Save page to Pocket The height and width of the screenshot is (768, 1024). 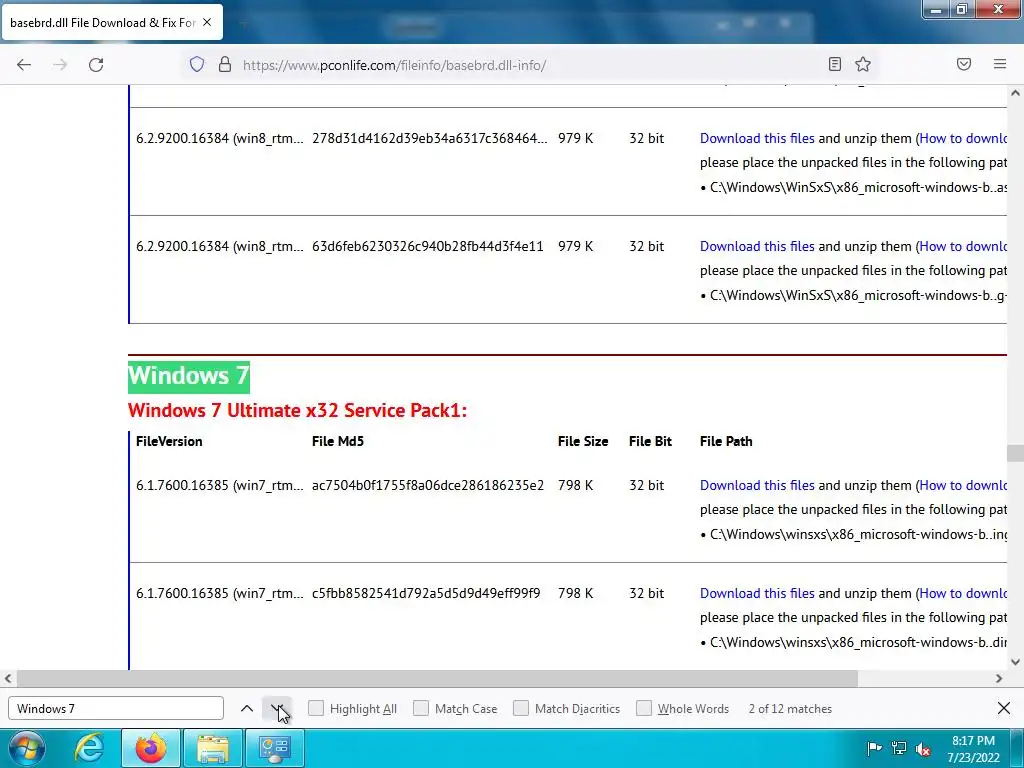coord(963,64)
